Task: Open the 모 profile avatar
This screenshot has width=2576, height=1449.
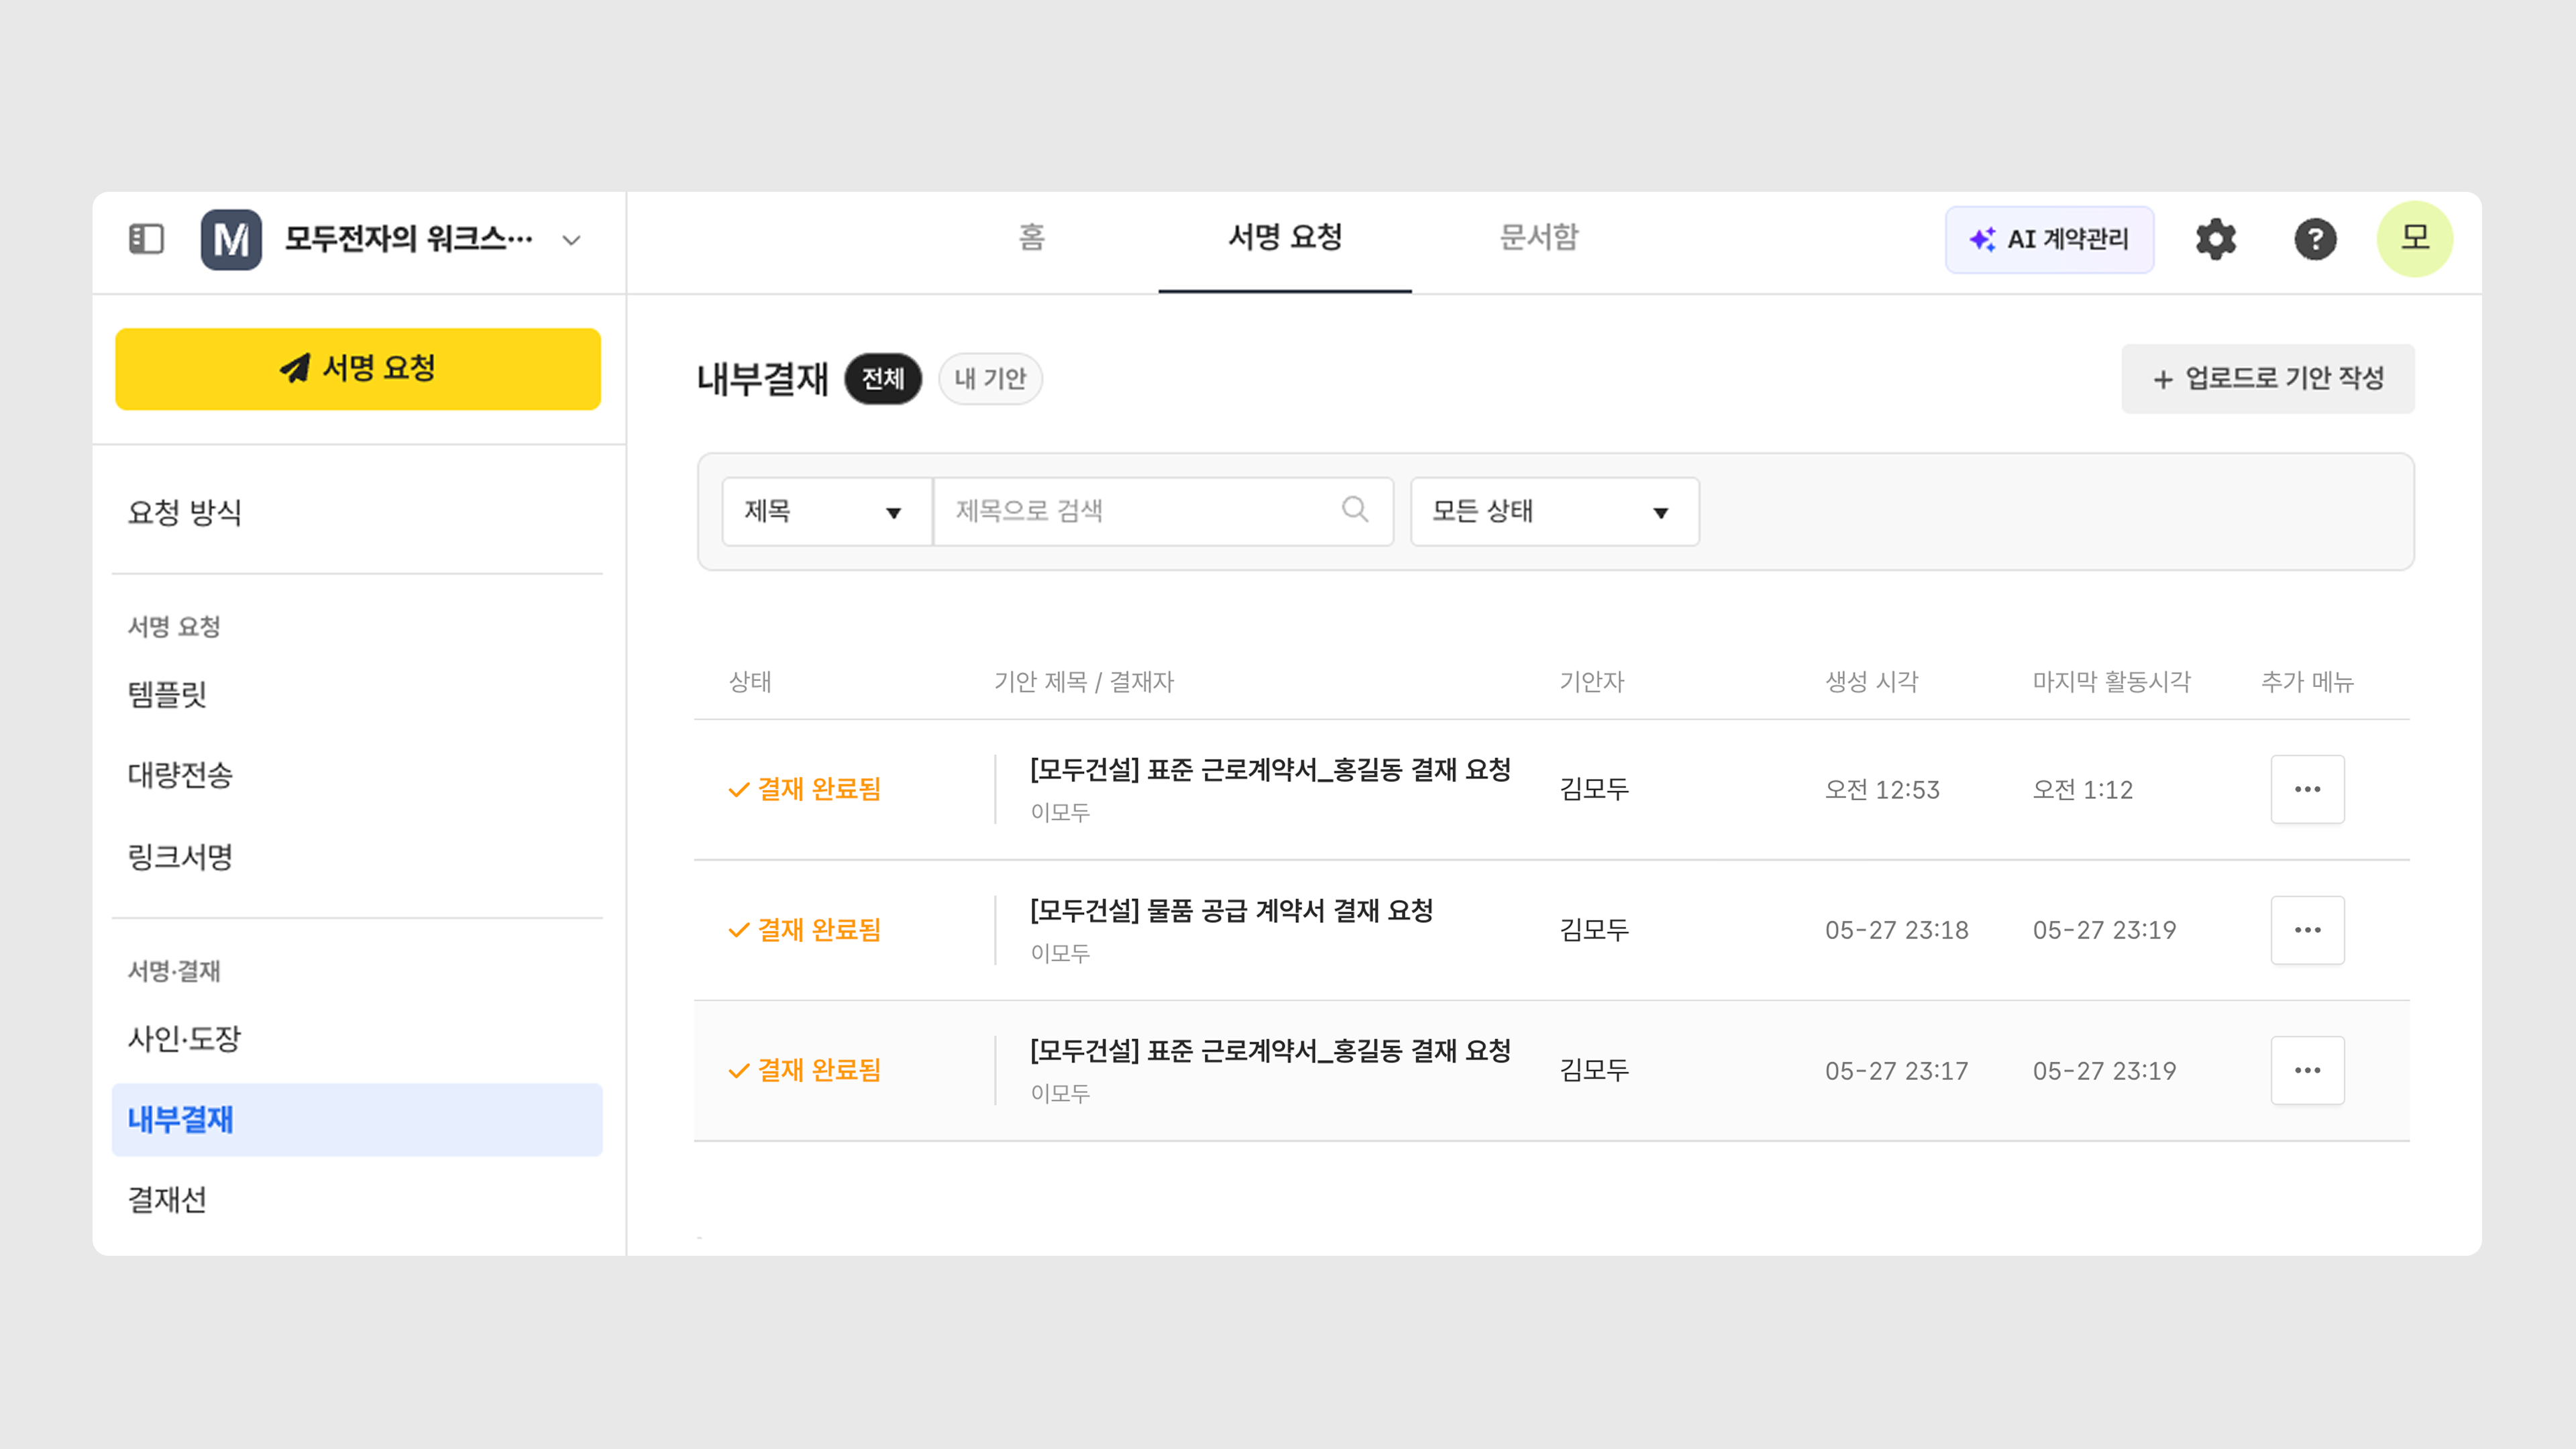Action: [x=2414, y=239]
